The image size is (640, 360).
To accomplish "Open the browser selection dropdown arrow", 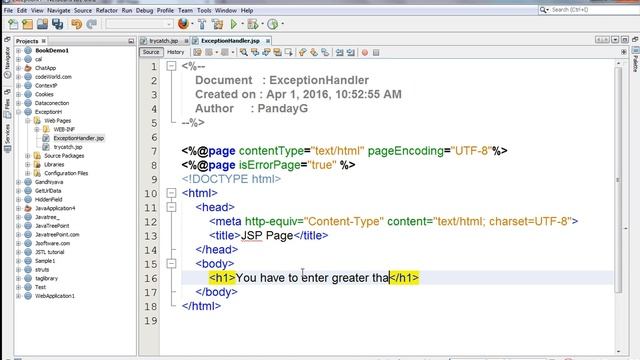I will pos(192,24).
